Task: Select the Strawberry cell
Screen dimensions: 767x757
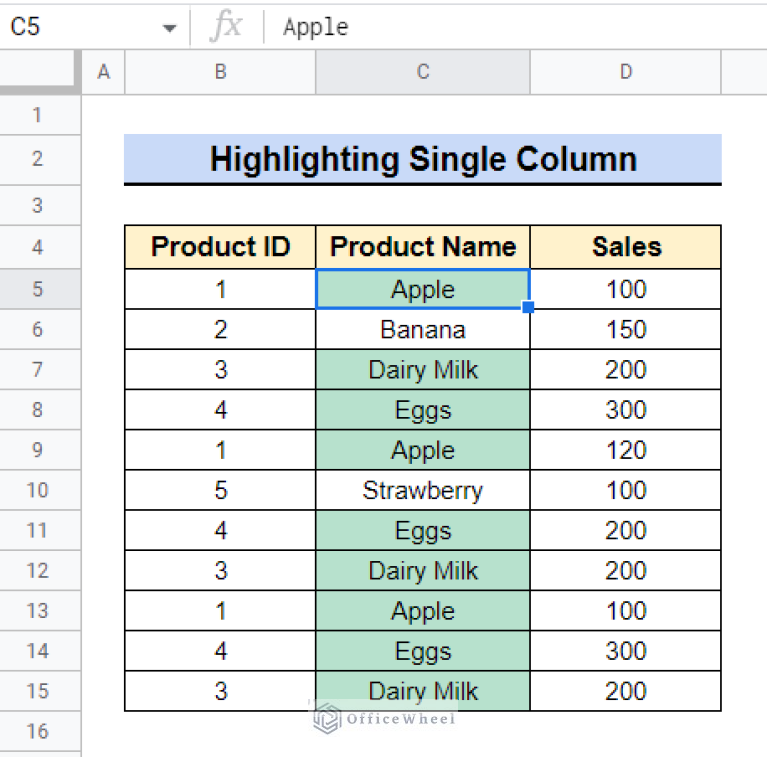Action: (423, 490)
